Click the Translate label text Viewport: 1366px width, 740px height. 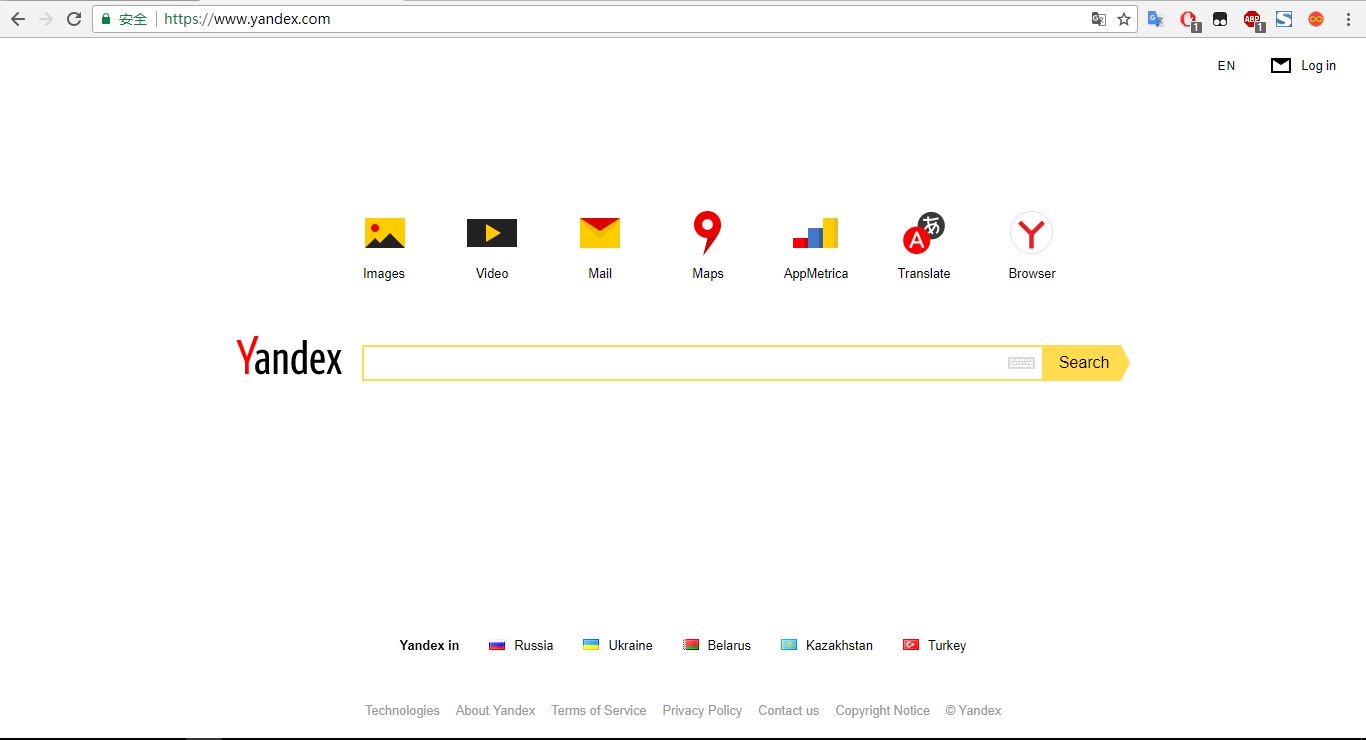923,274
